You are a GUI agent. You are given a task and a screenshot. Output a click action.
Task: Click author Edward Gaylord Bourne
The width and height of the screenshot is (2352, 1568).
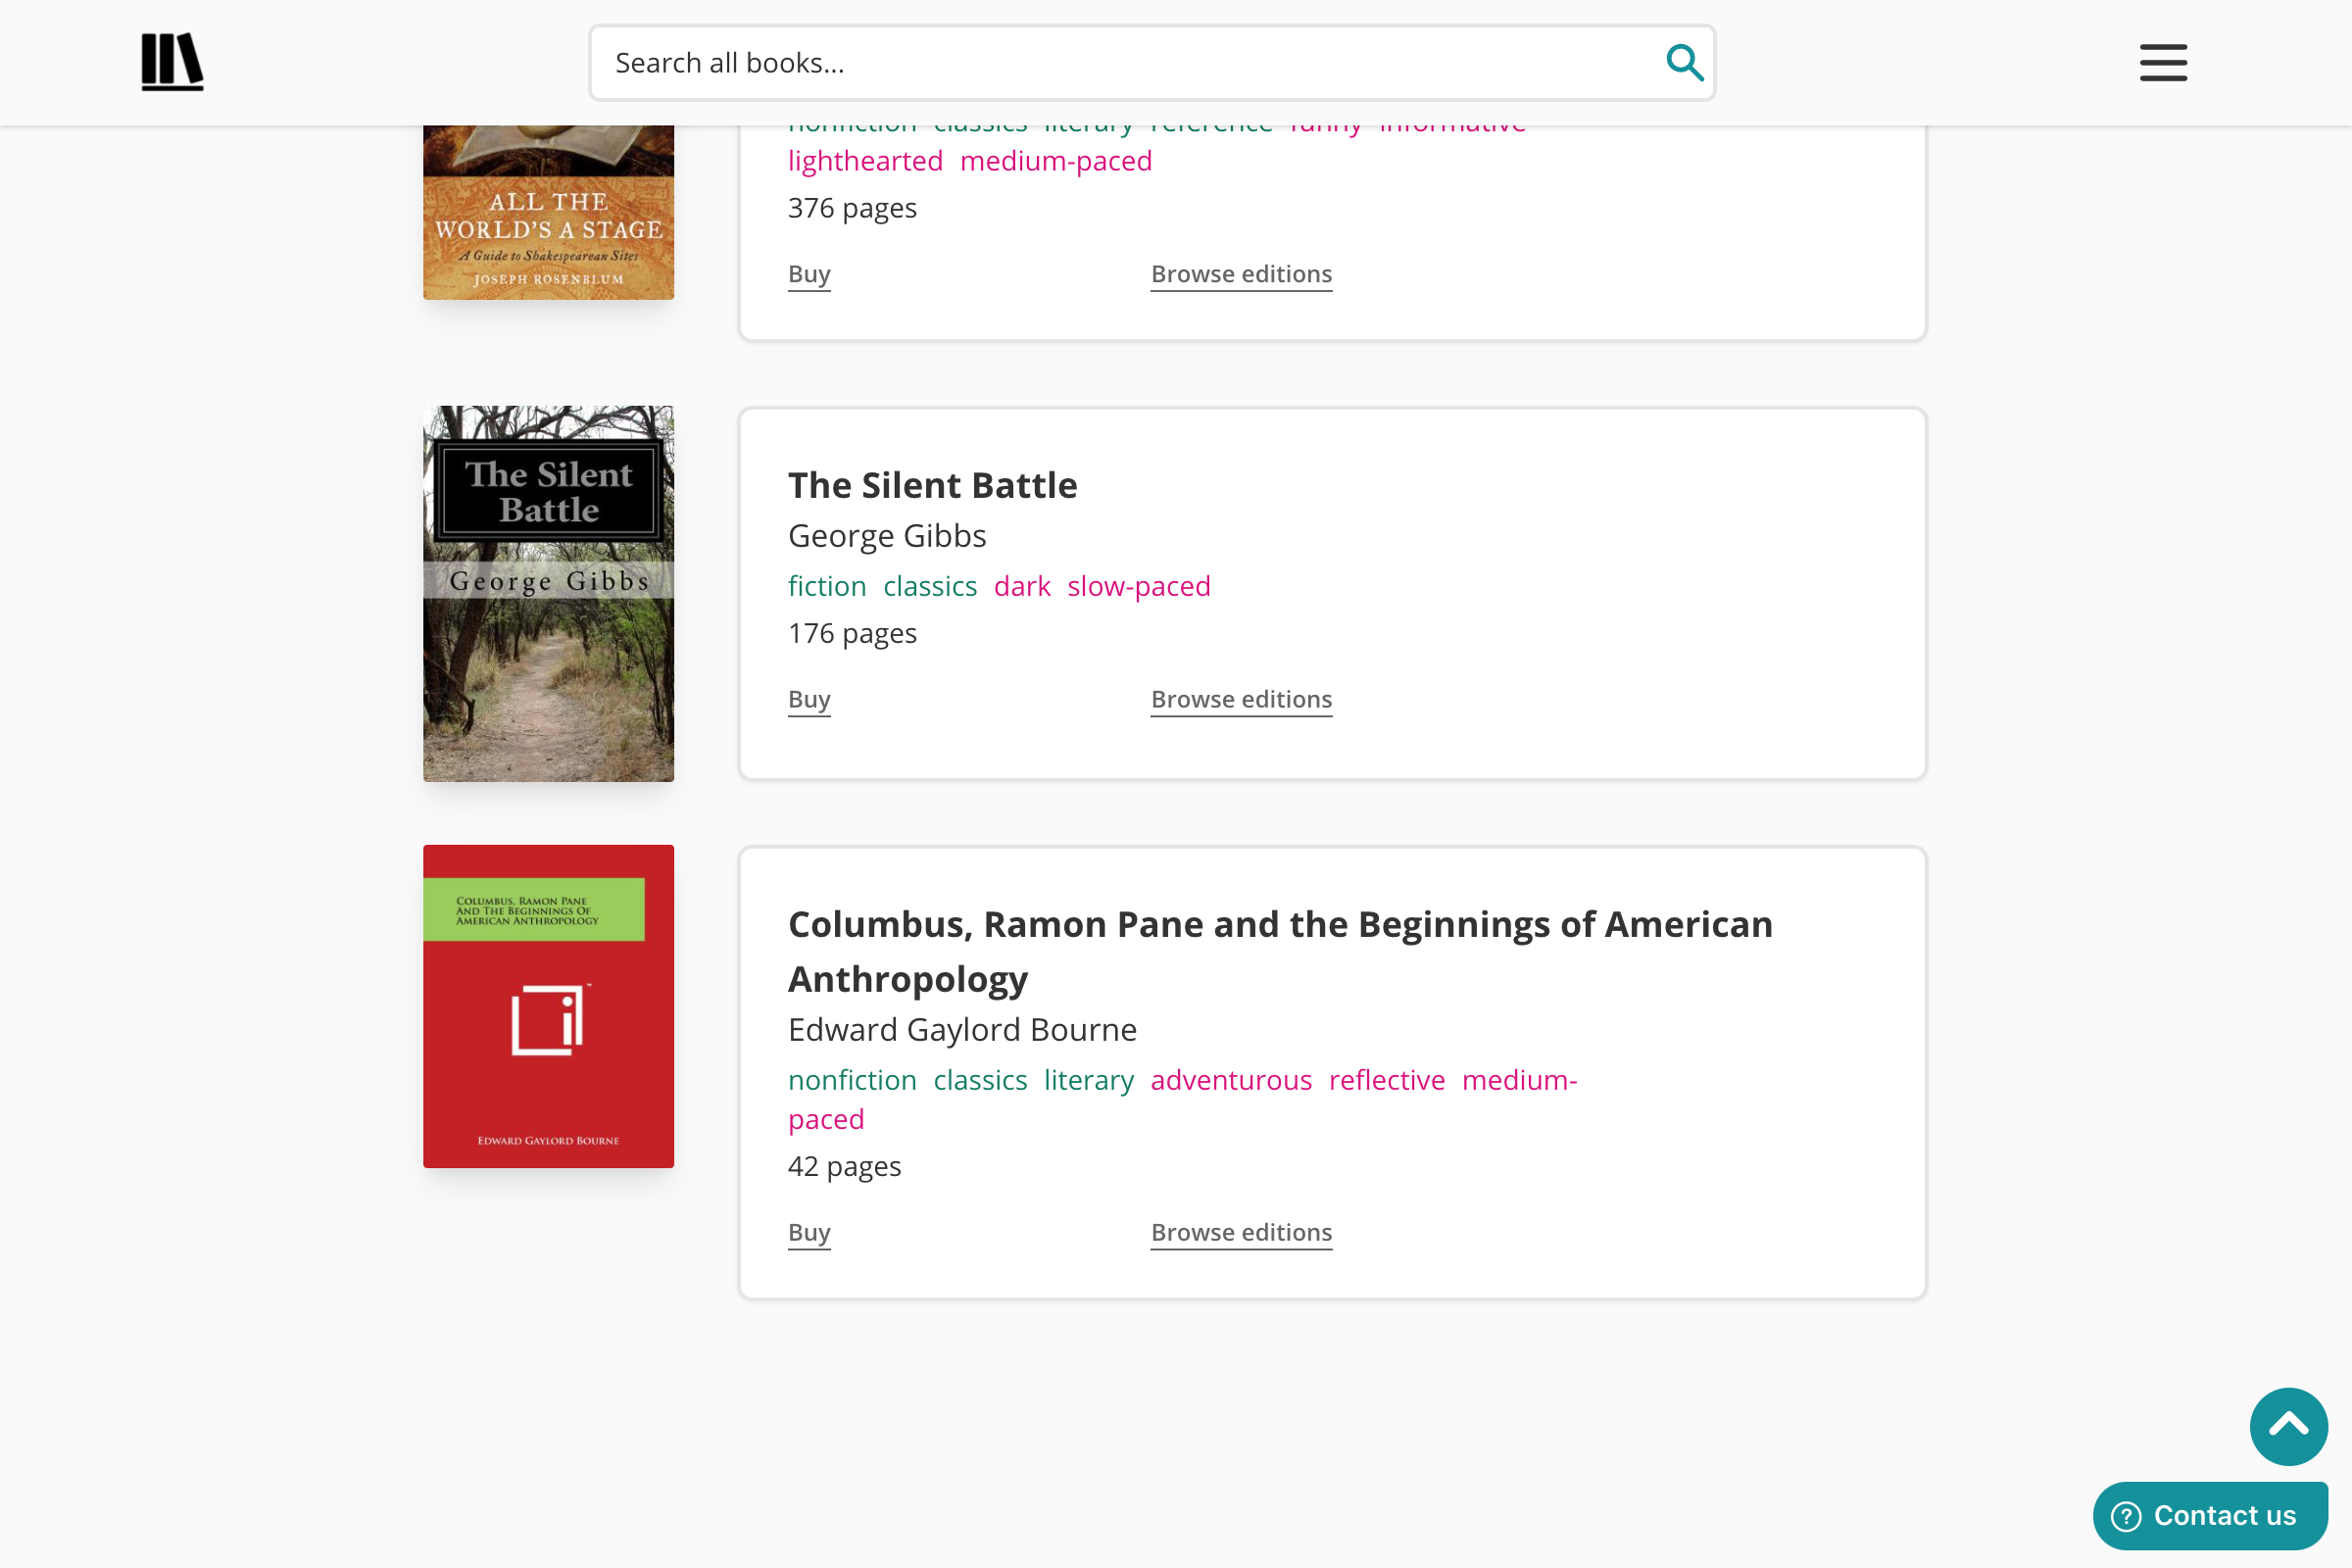[962, 1030]
